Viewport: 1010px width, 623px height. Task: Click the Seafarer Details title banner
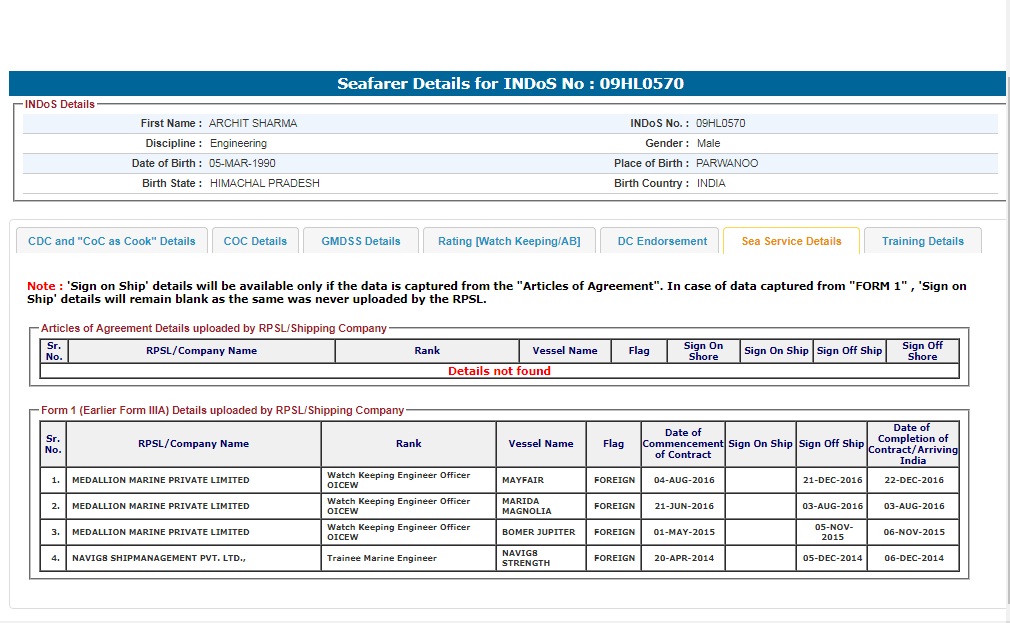510,84
